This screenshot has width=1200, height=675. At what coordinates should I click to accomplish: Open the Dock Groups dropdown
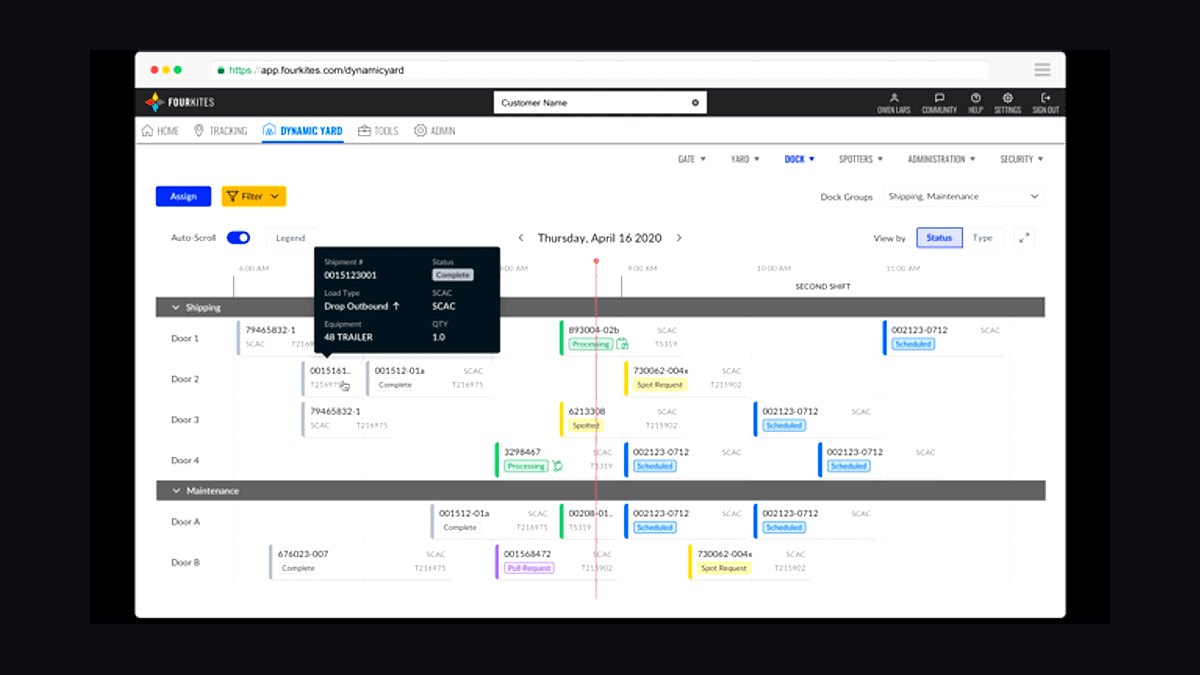tap(965, 197)
